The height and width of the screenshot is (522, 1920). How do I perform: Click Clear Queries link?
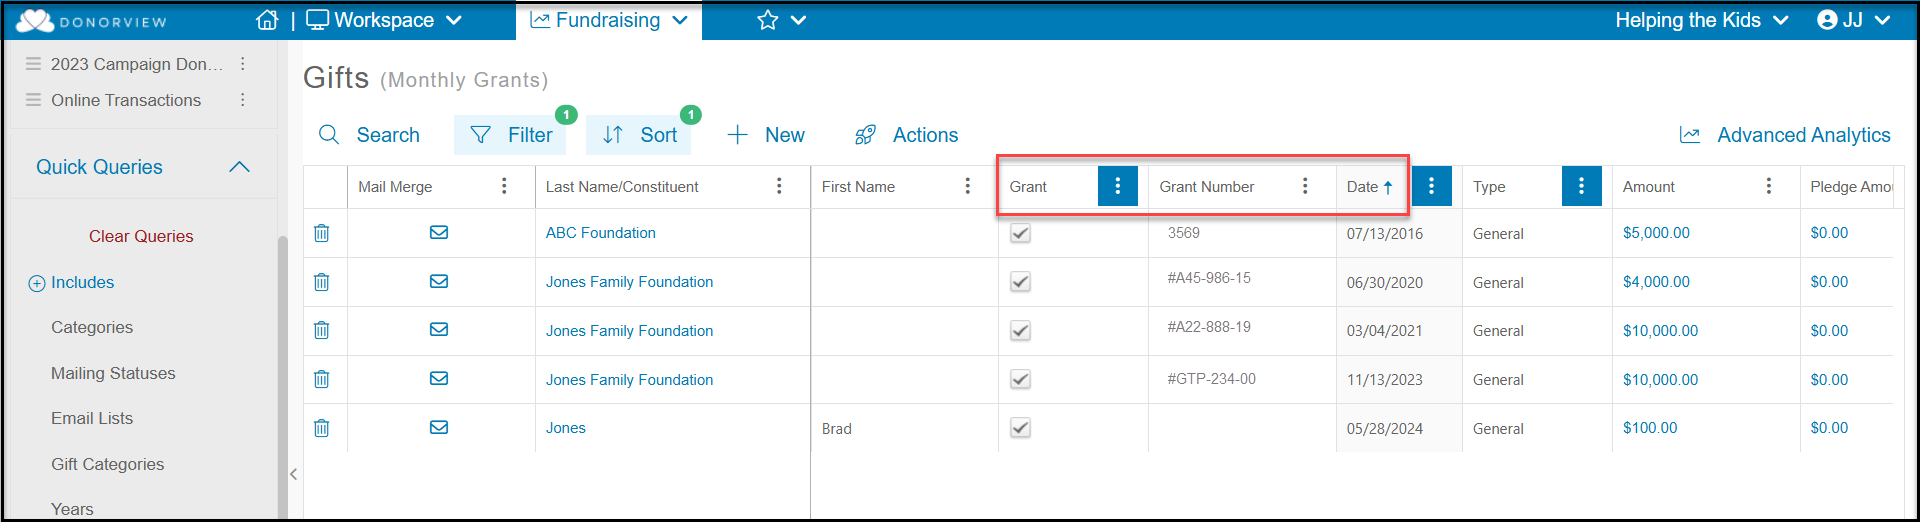[141, 236]
